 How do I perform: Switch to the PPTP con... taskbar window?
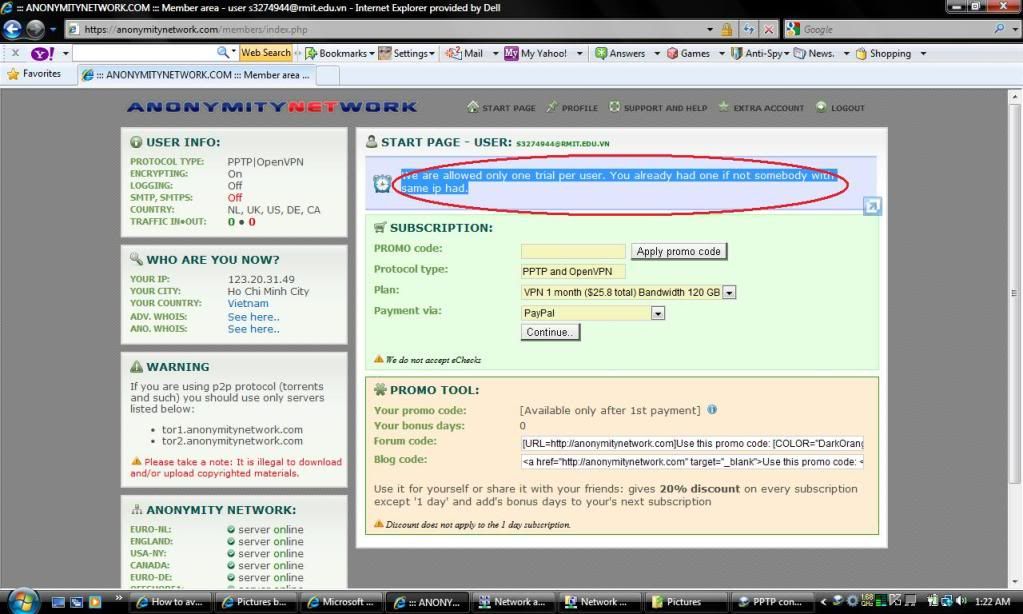pyautogui.click(x=772, y=602)
